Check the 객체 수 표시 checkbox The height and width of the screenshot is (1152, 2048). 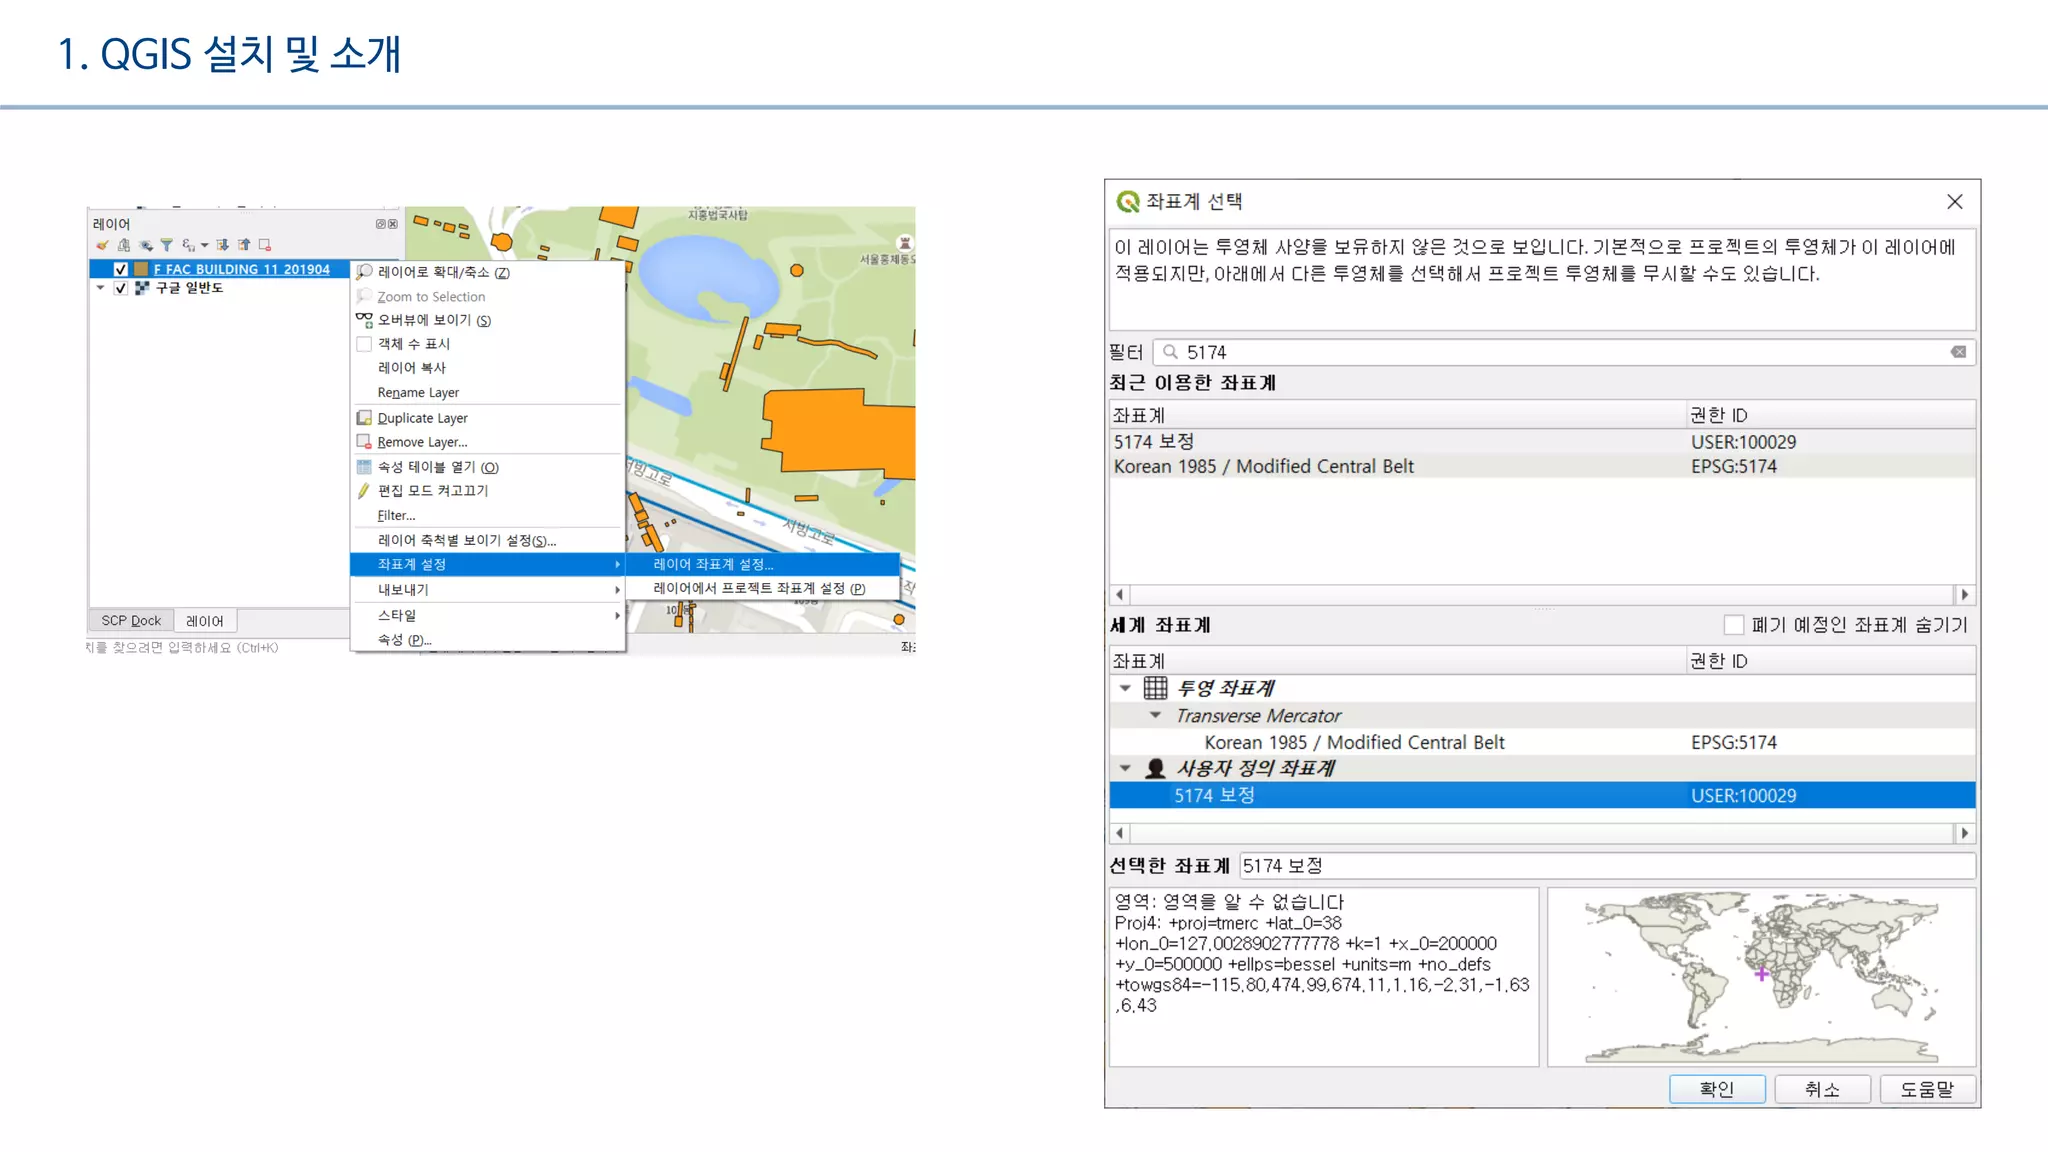(364, 344)
